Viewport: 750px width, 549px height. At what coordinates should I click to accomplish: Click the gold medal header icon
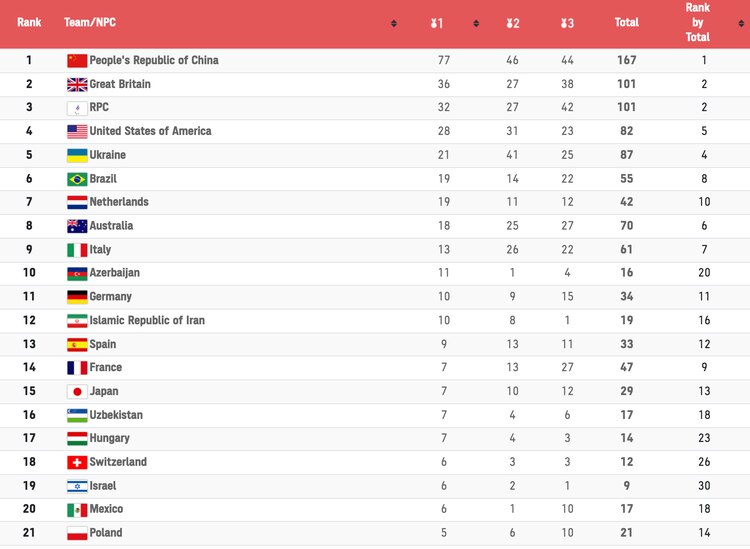point(436,22)
